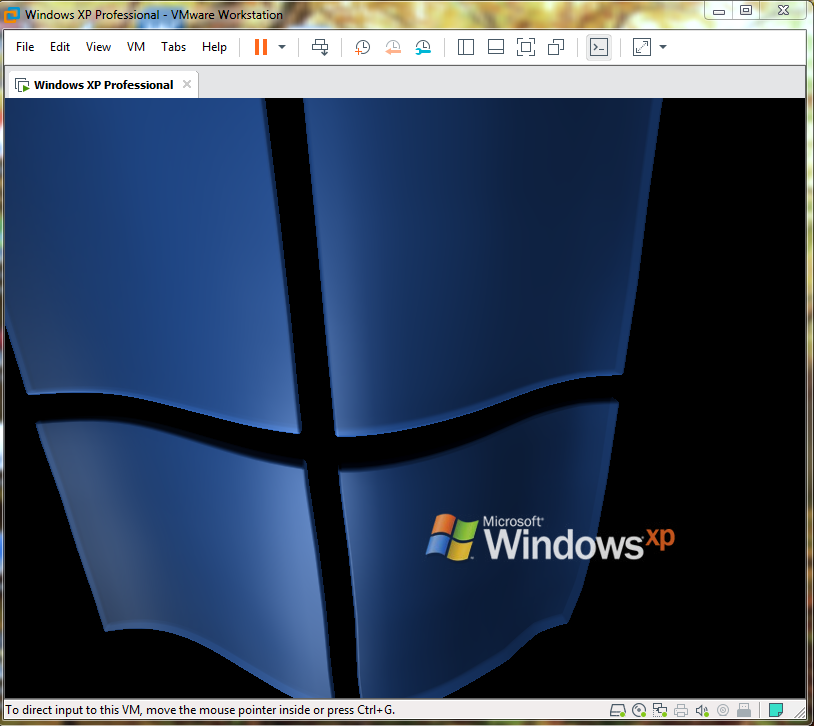Revert VM to previous snapshot

[x=392, y=47]
